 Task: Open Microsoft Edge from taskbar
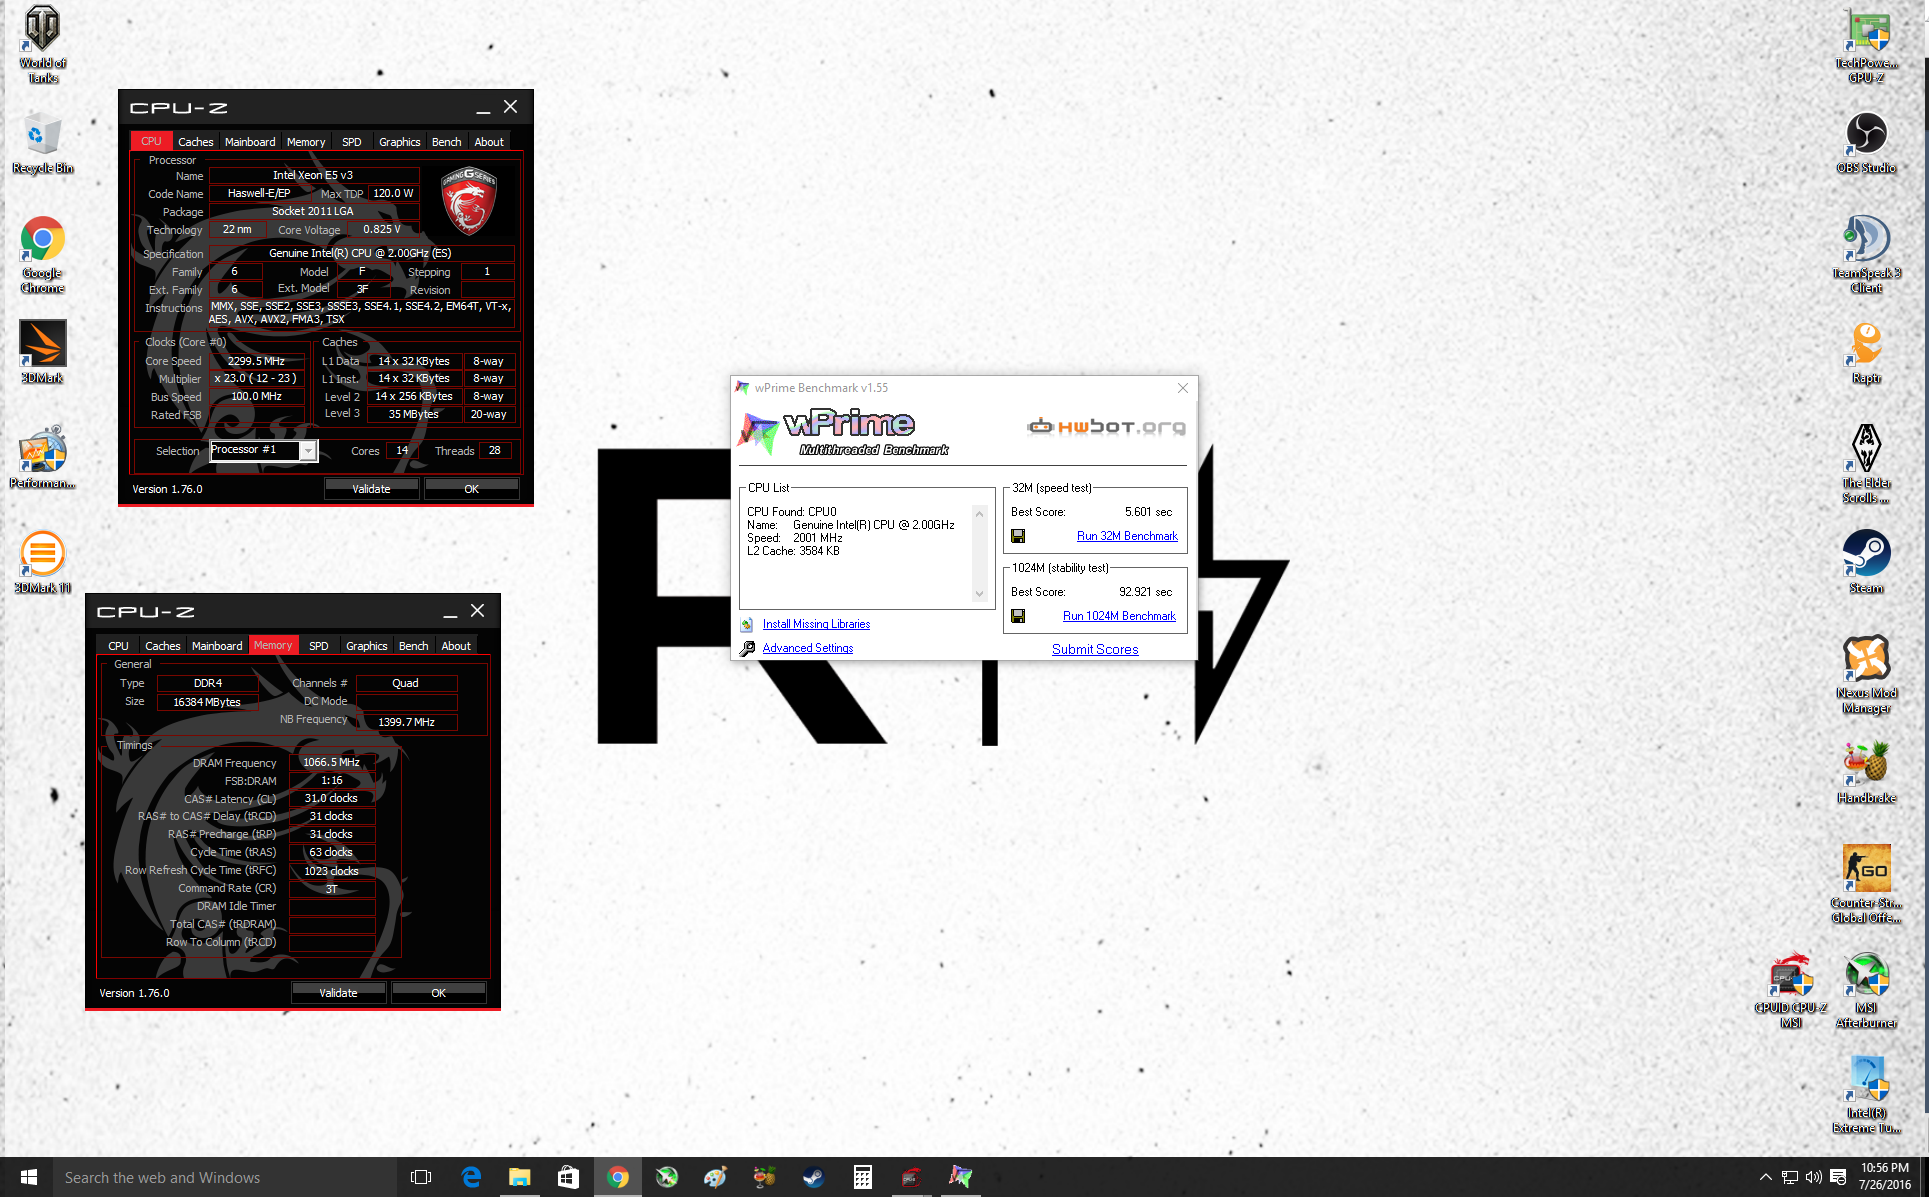[x=471, y=1177]
